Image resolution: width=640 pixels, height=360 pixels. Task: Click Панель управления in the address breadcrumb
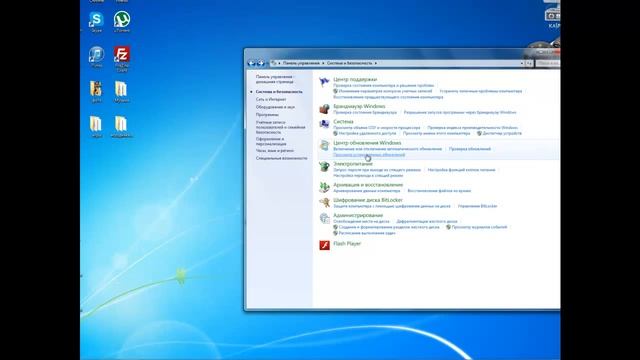(x=301, y=63)
